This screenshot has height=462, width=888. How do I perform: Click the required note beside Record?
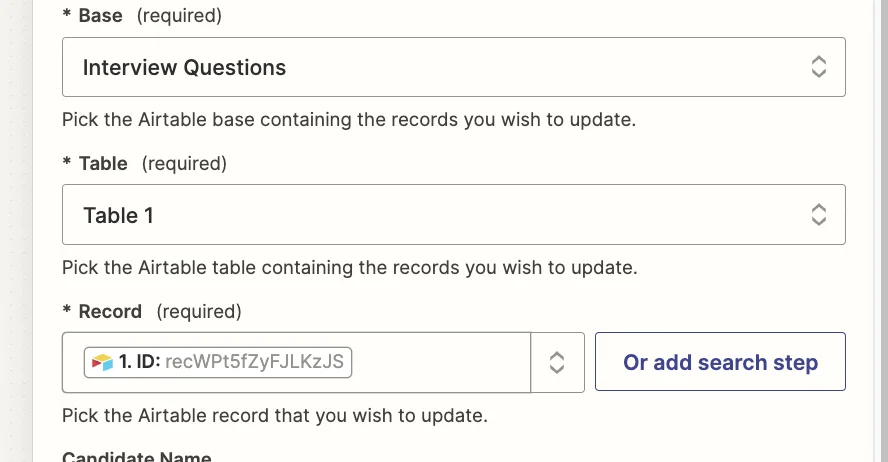199,311
